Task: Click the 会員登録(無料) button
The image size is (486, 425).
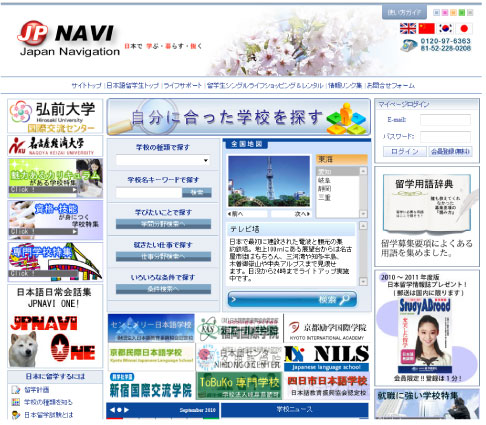Action: [450, 152]
